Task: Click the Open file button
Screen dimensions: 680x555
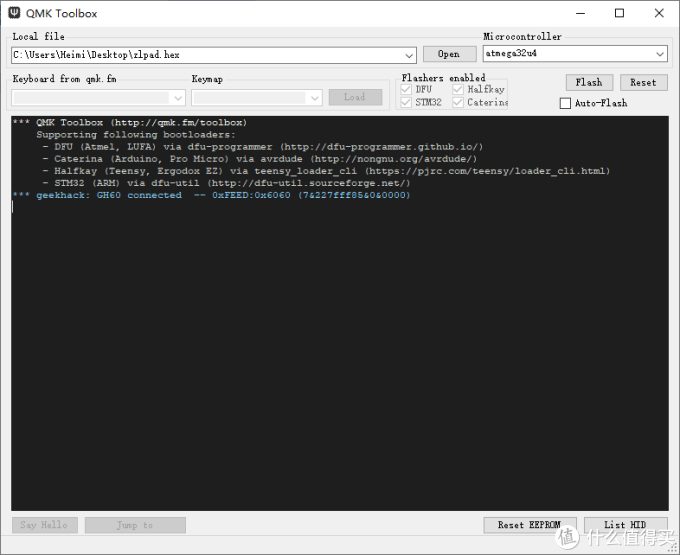Action: click(x=449, y=54)
